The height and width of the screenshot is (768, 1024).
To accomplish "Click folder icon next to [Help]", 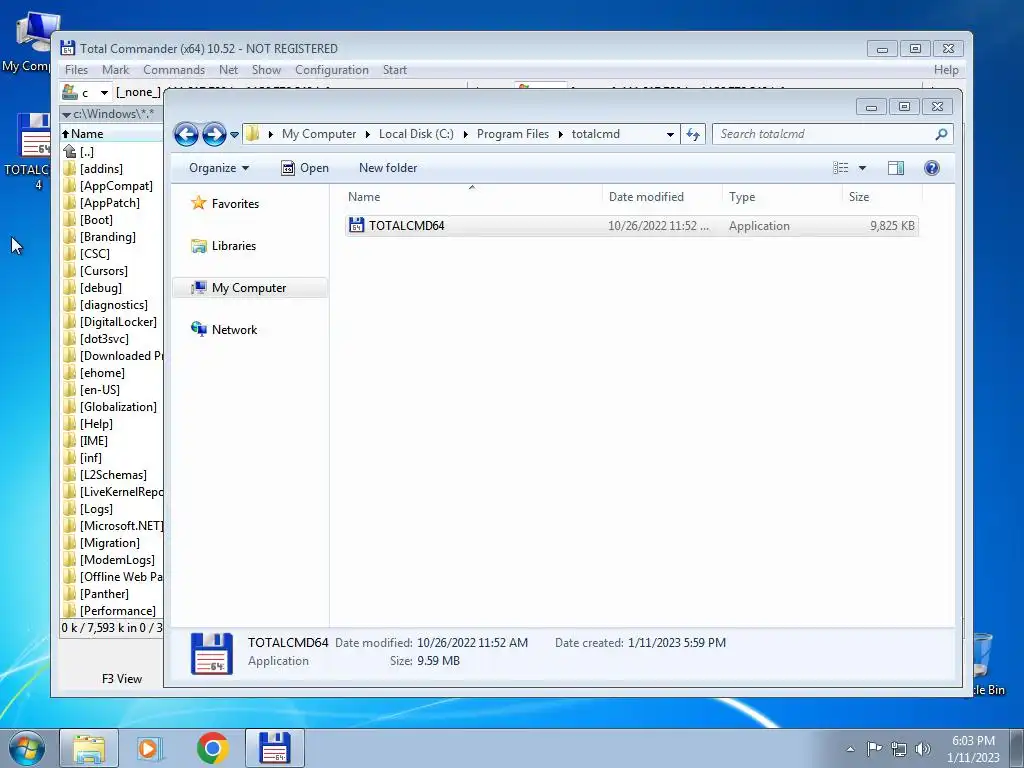I will click(70, 424).
